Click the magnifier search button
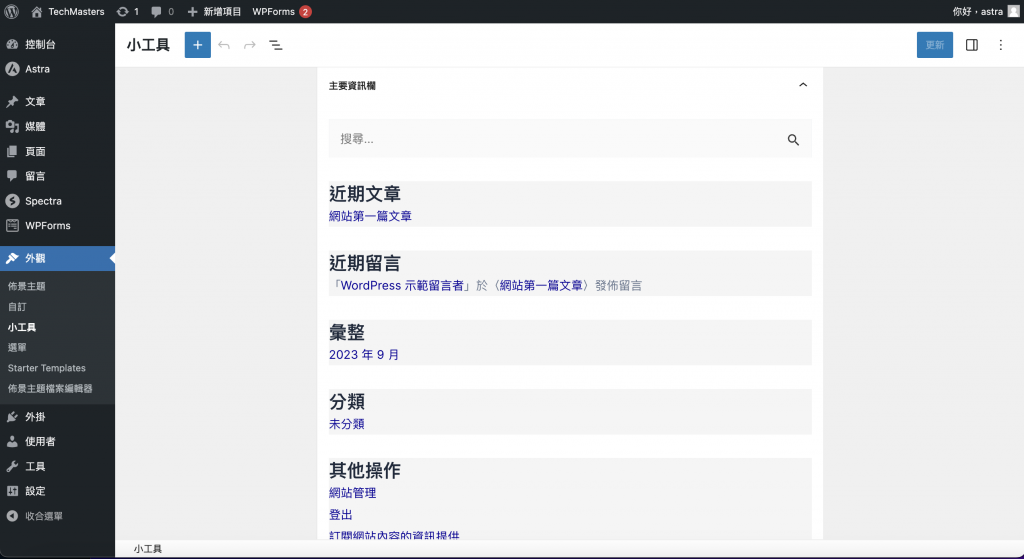Viewport: 1024px width, 559px height. point(793,140)
